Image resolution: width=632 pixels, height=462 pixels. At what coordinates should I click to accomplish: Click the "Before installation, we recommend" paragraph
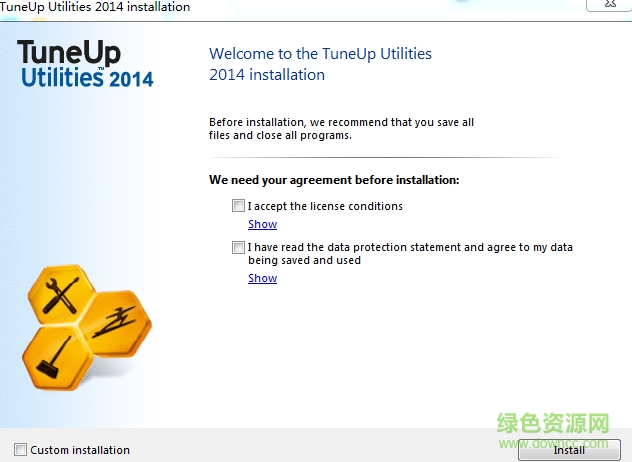point(341,129)
